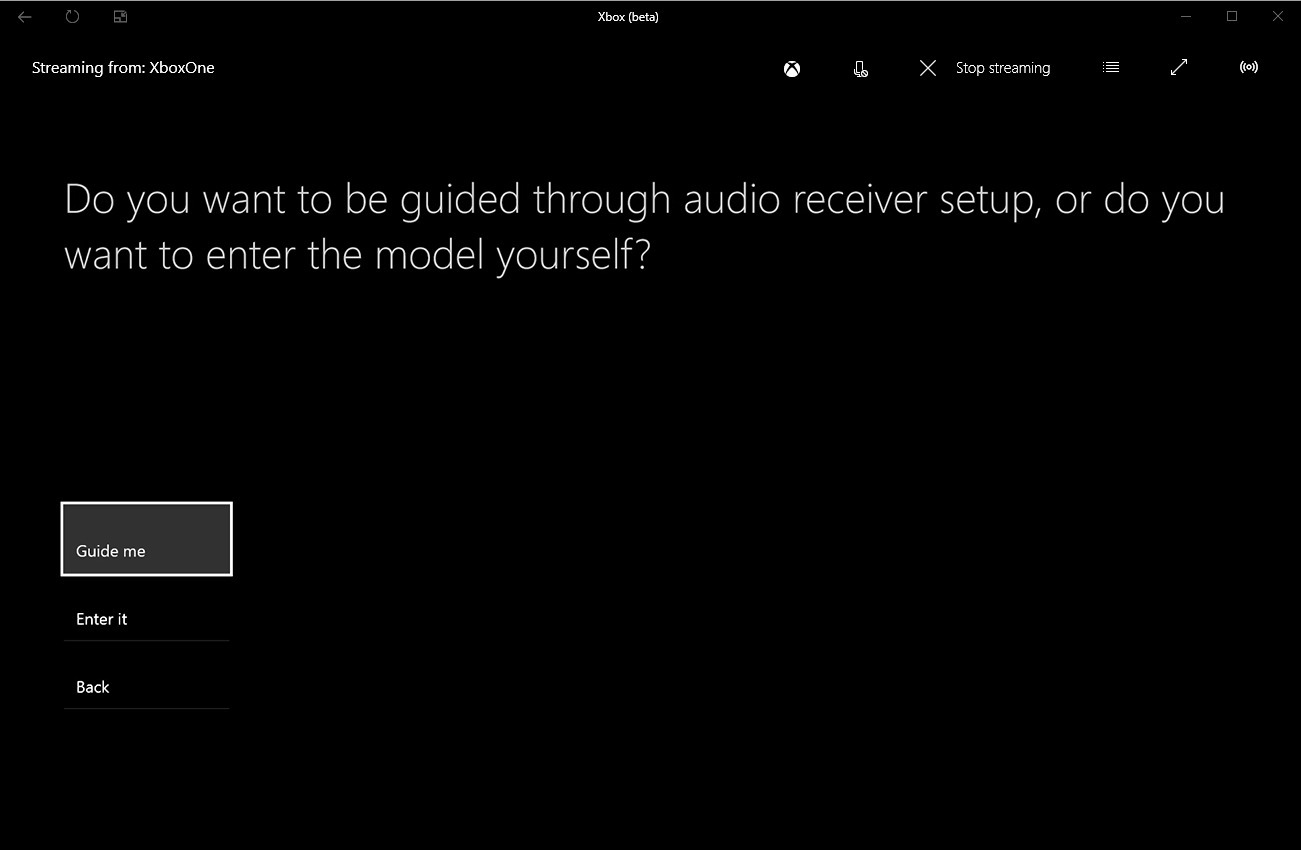Unmute the muted microphone
Image resolution: width=1301 pixels, height=850 pixels.
point(860,68)
